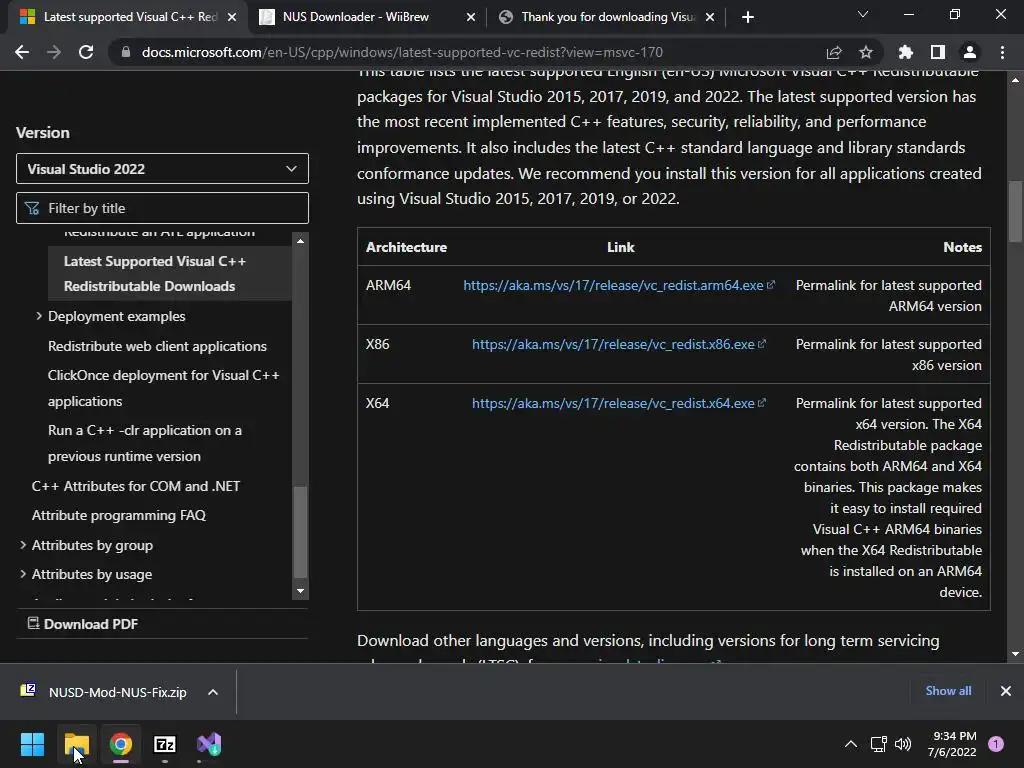Open Attribute programming FAQ
Viewport: 1024px width, 768px height.
(119, 515)
